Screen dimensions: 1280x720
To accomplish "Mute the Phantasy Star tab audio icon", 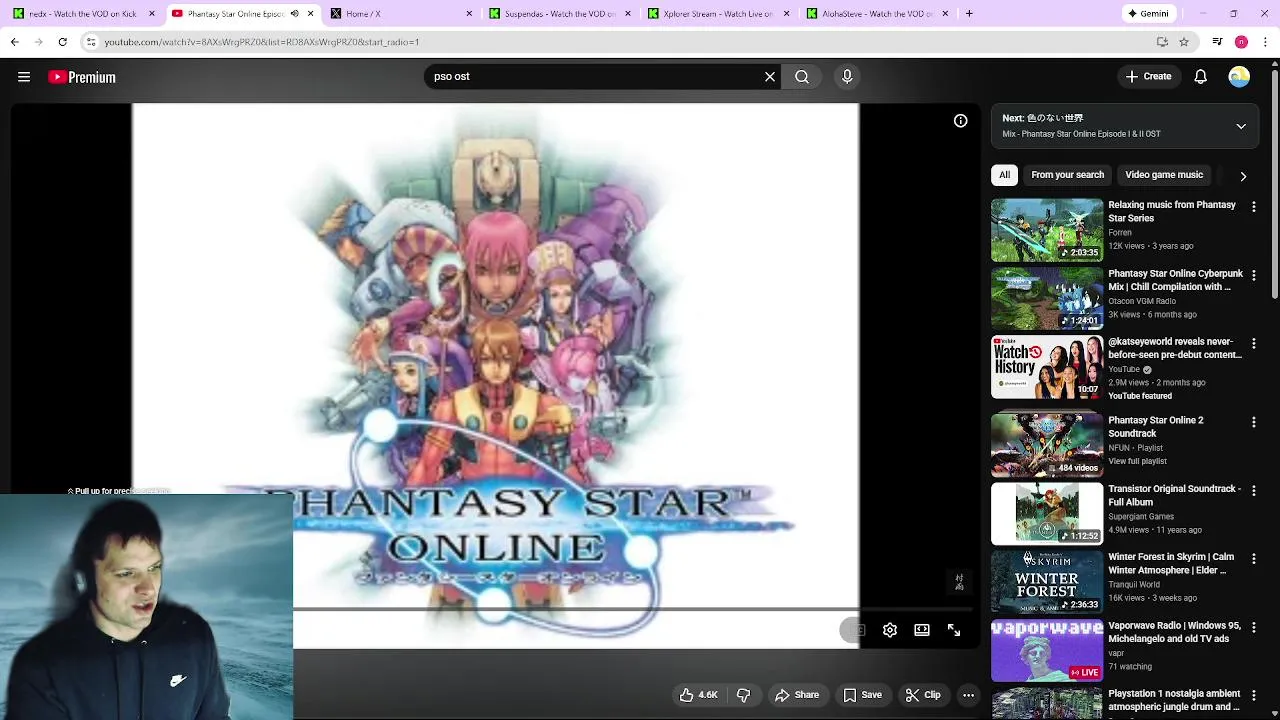I will click(294, 14).
